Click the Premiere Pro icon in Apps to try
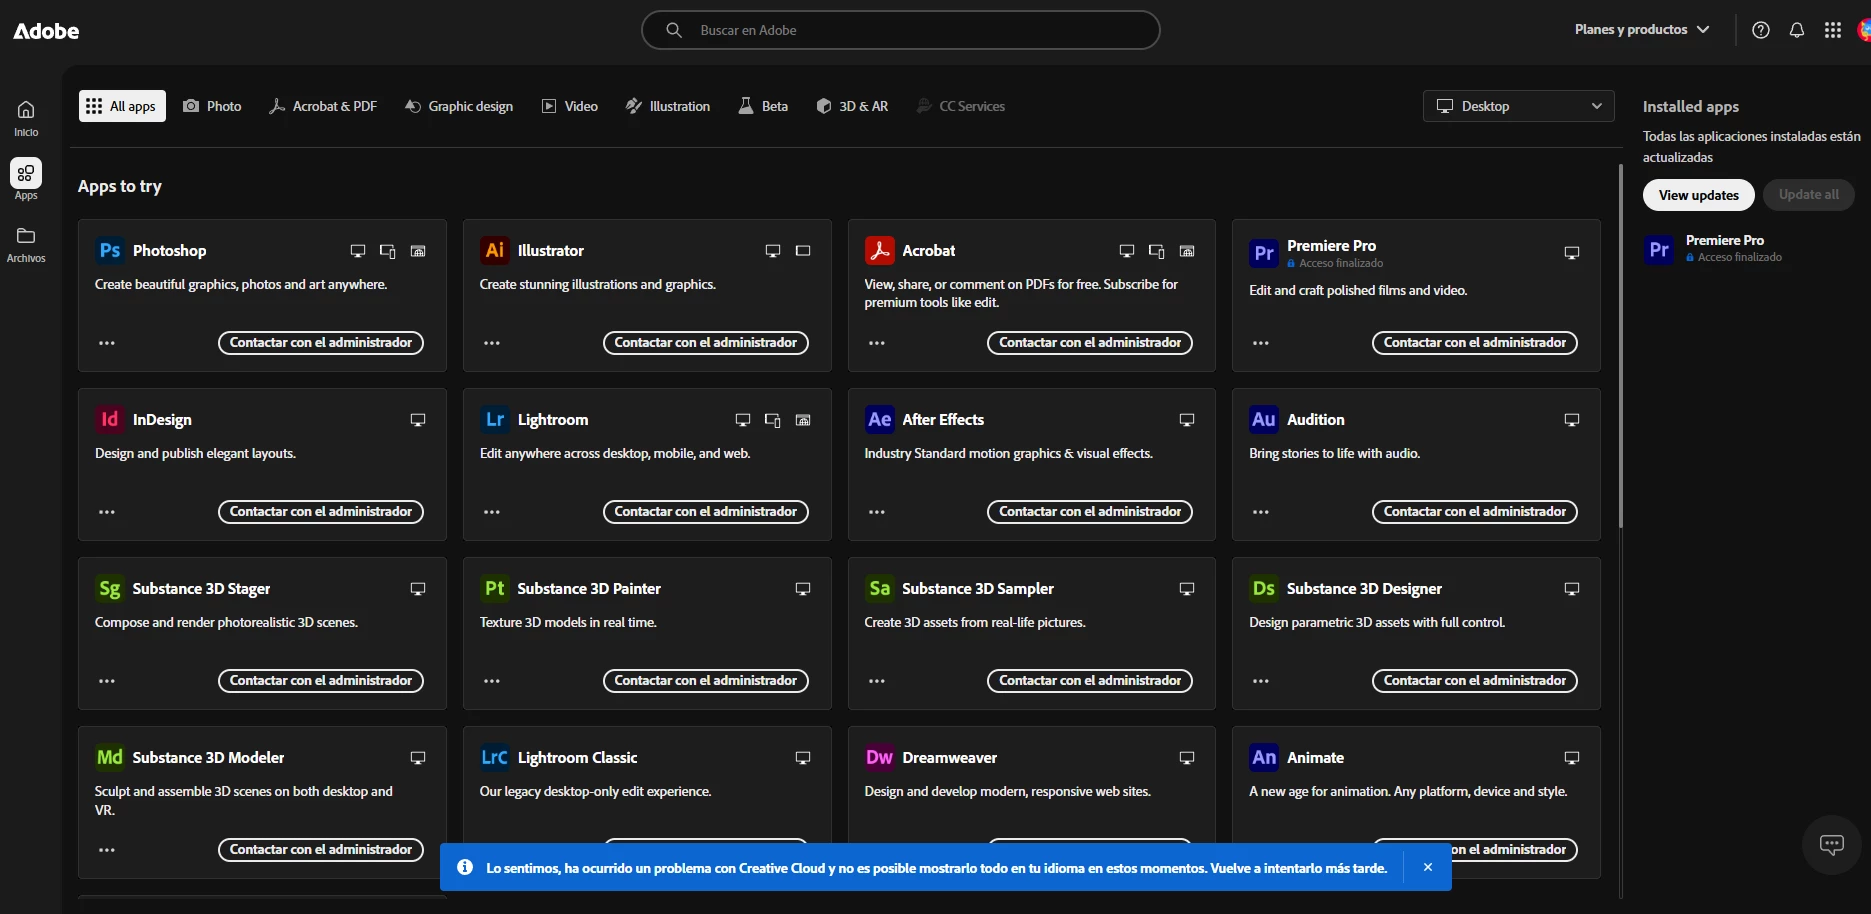Screen dimensions: 1871x914 click(x=1264, y=253)
